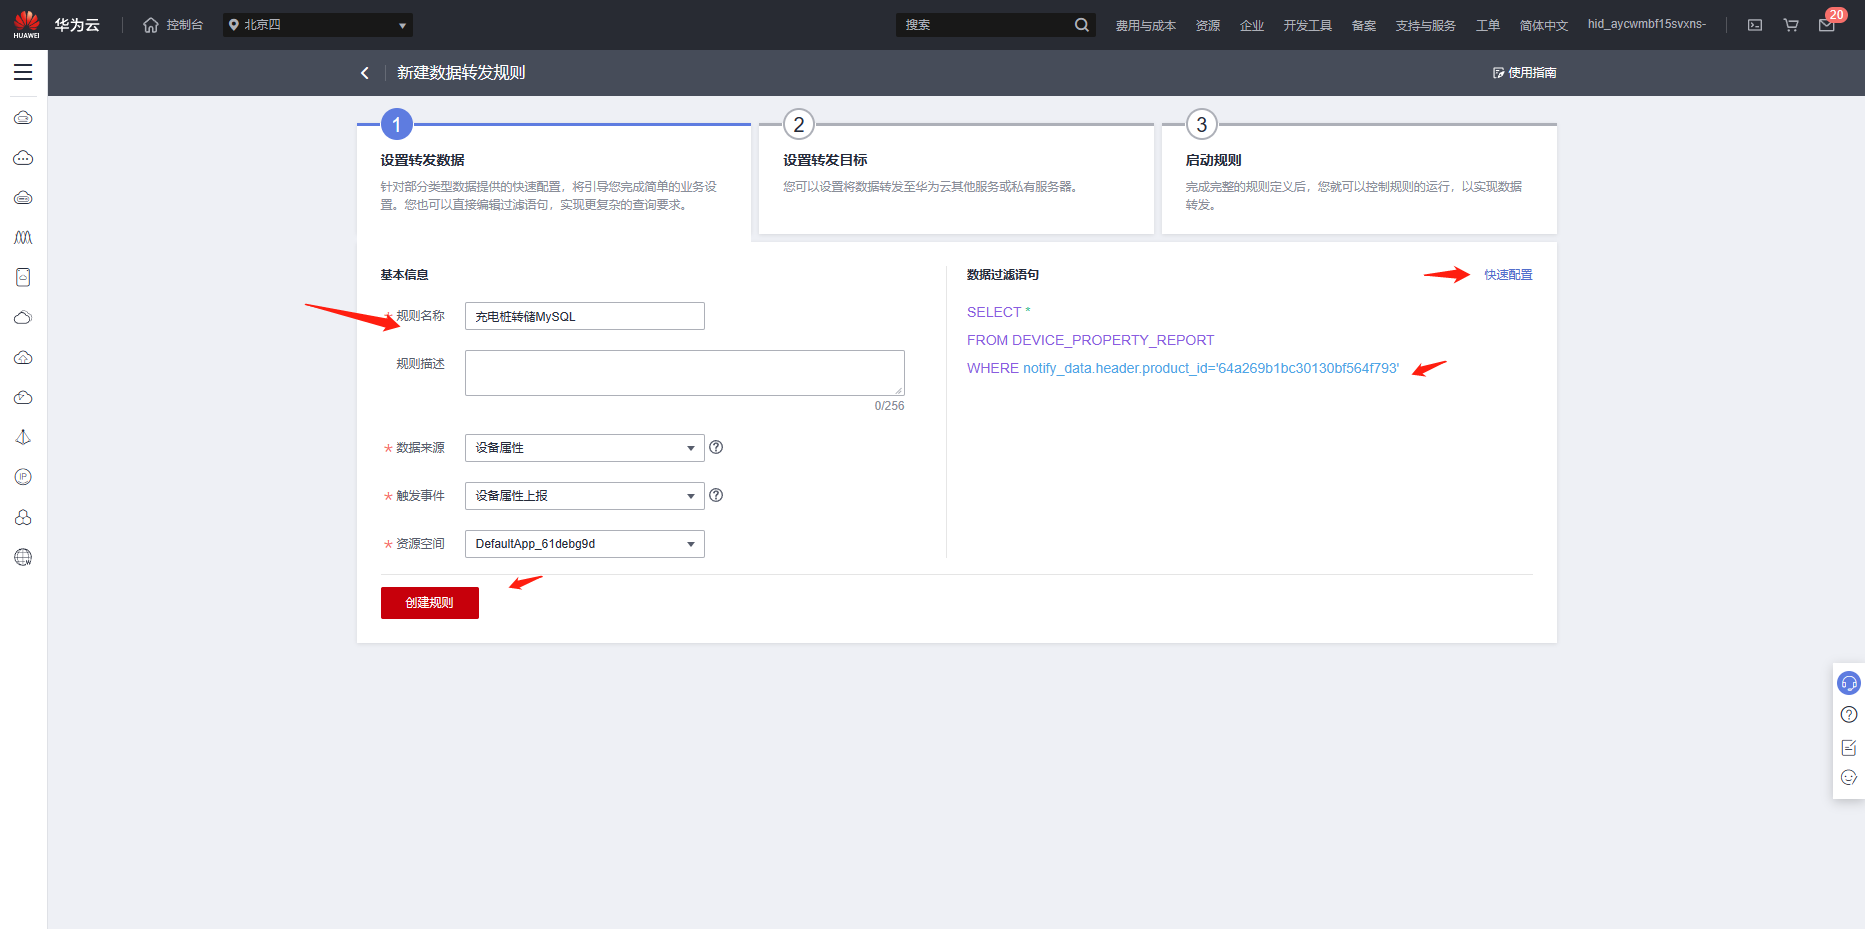Expand the 数据来源 dropdown
Image resolution: width=1865 pixels, height=929 pixels.
click(x=585, y=448)
